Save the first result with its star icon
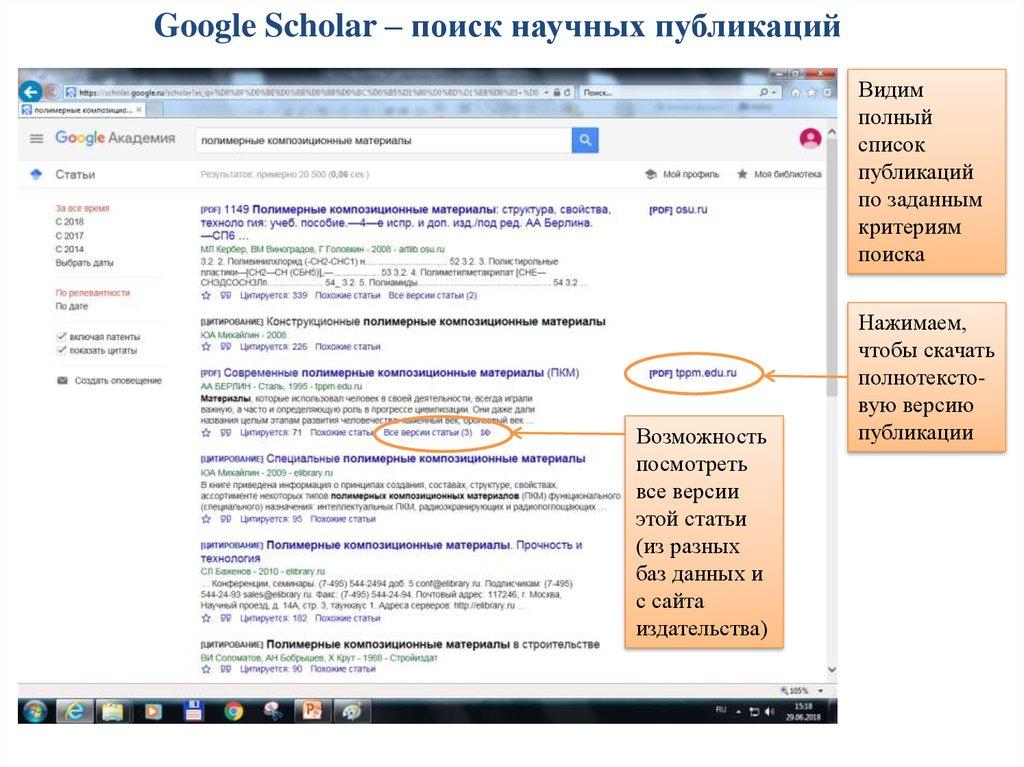1024x767 pixels. (206, 296)
